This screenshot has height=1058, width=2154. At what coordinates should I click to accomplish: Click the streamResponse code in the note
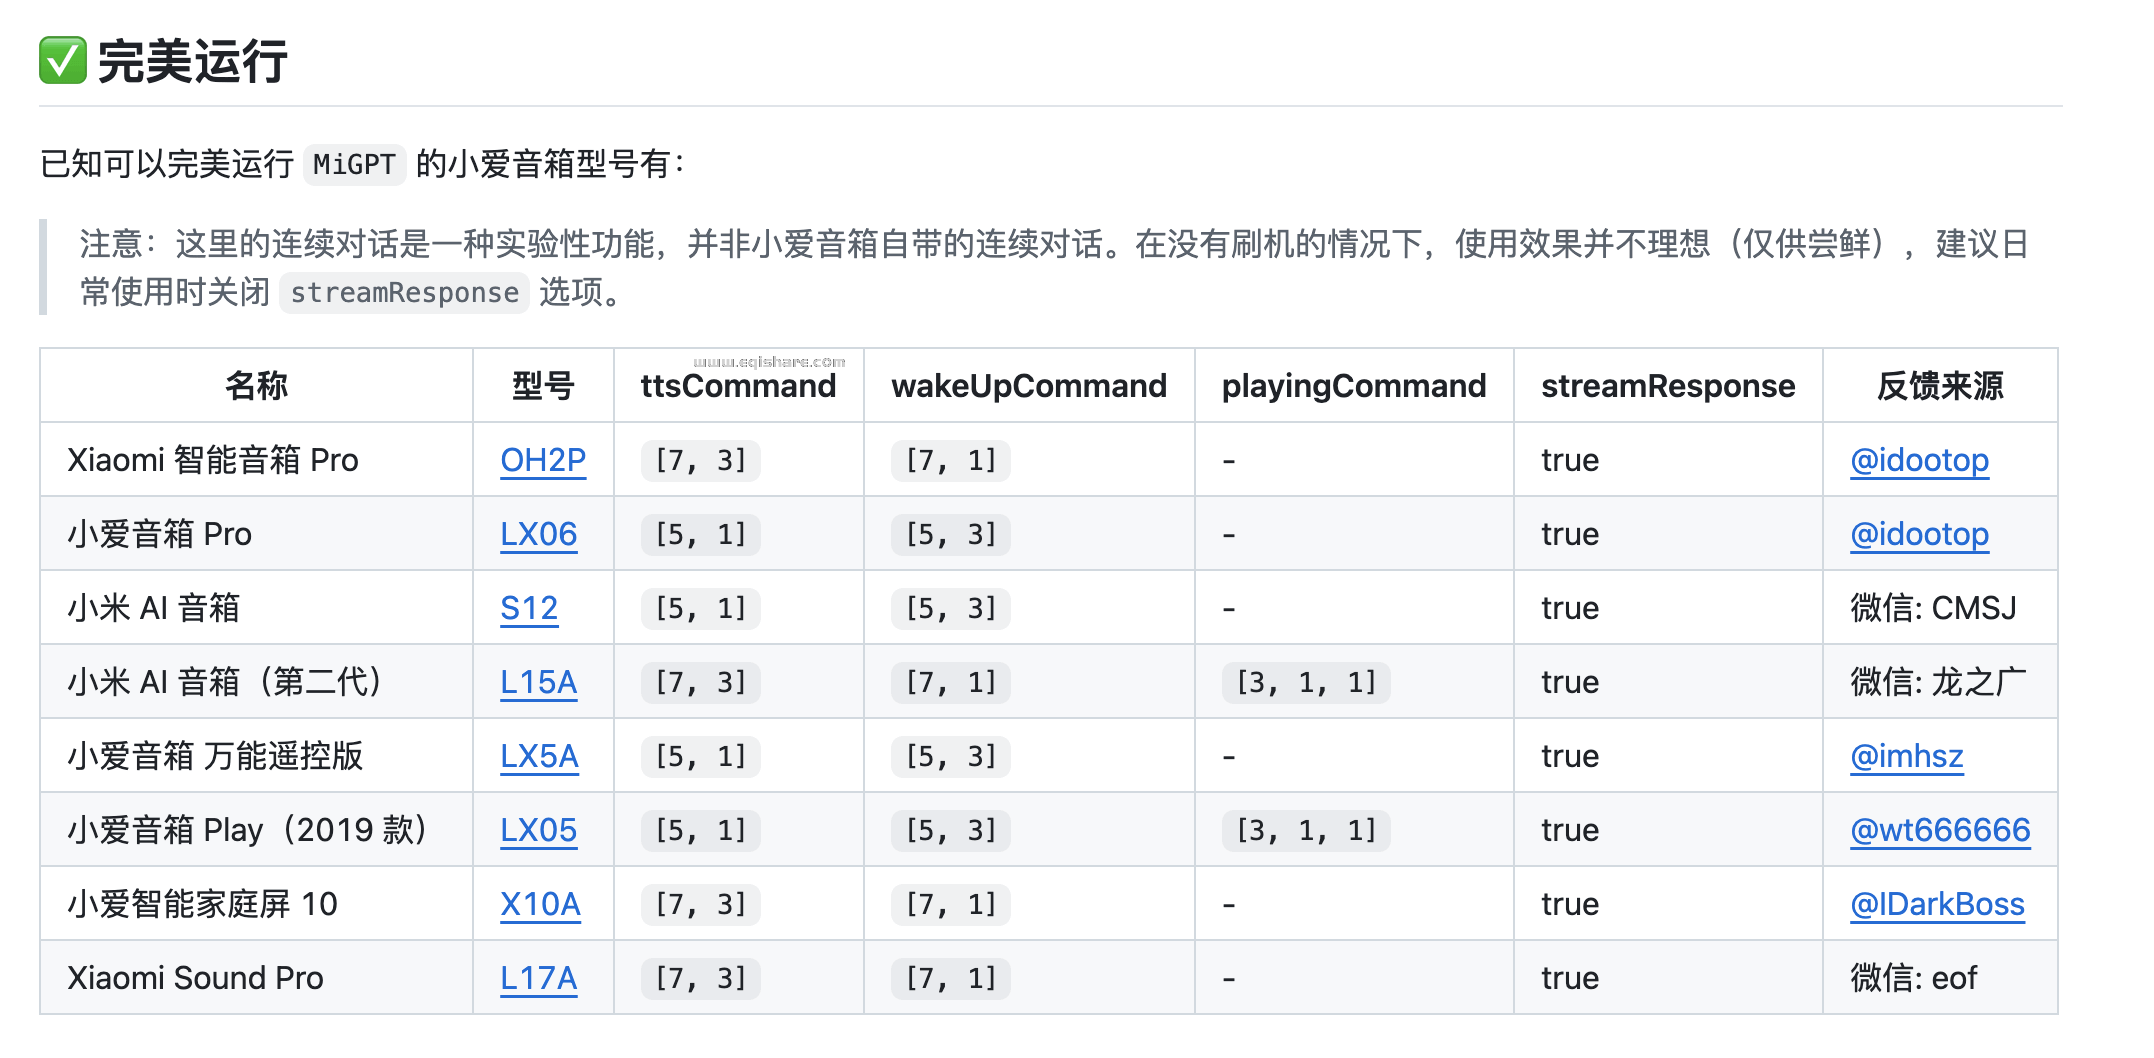click(404, 293)
